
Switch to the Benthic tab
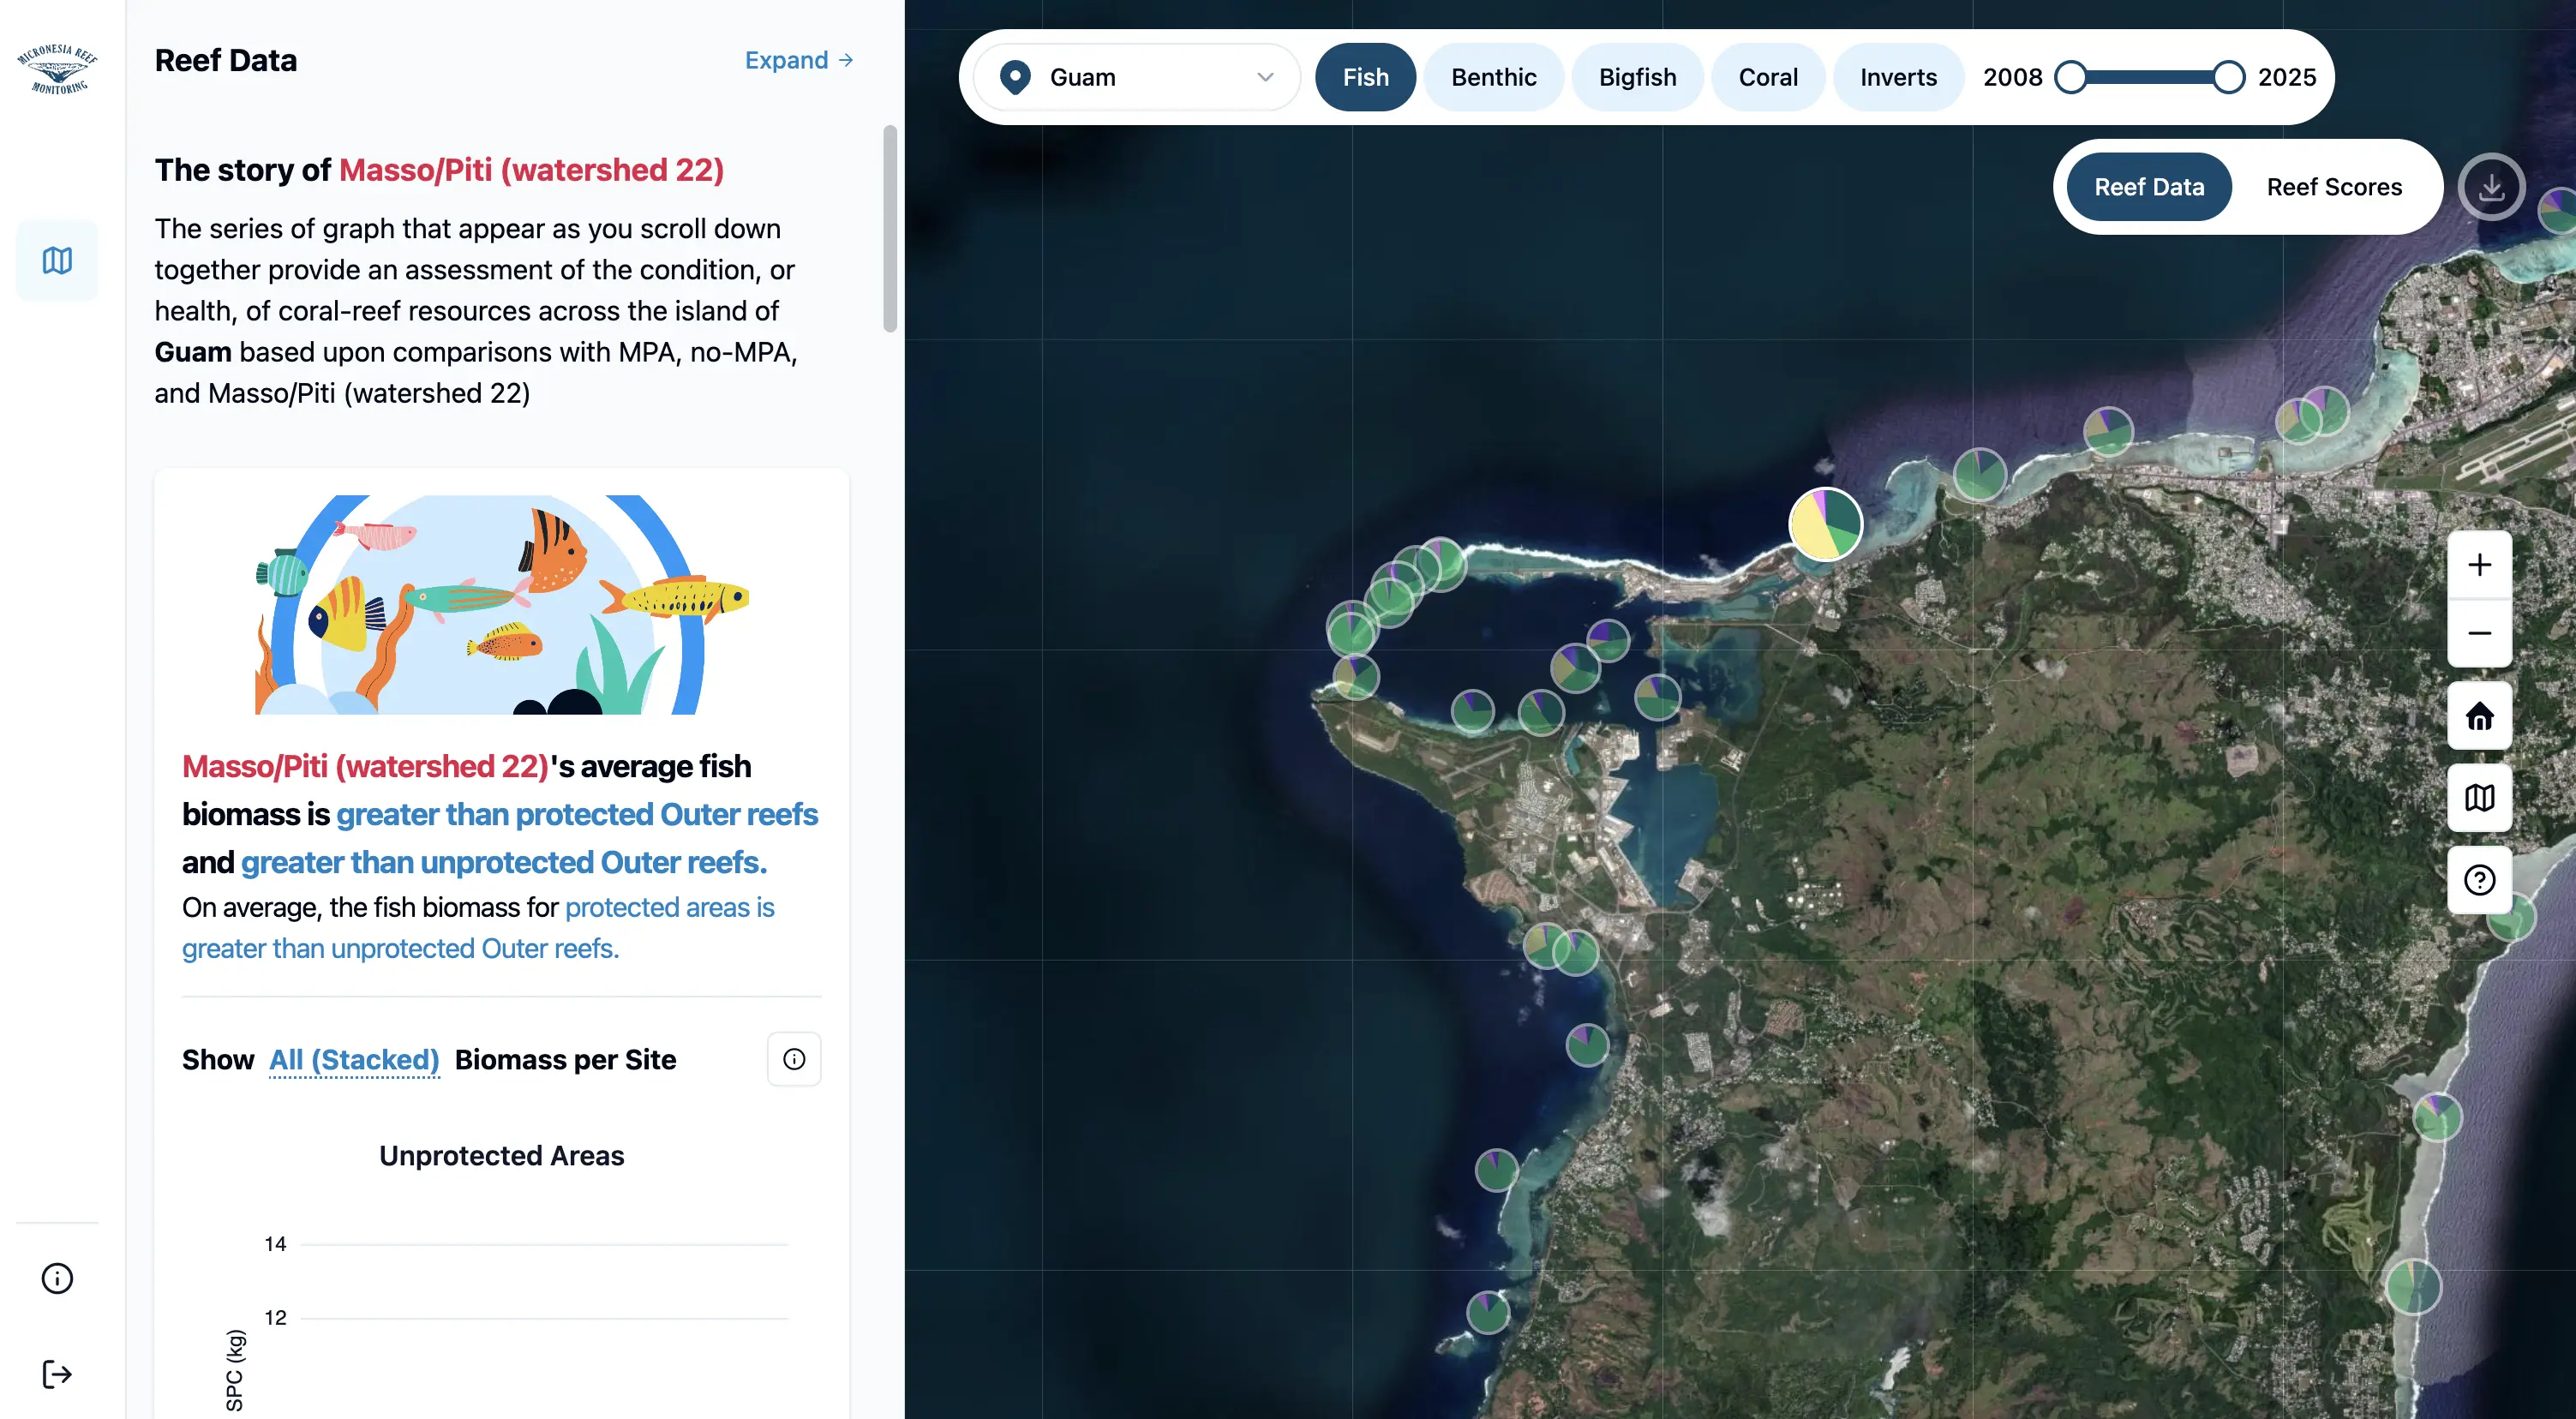(1493, 77)
